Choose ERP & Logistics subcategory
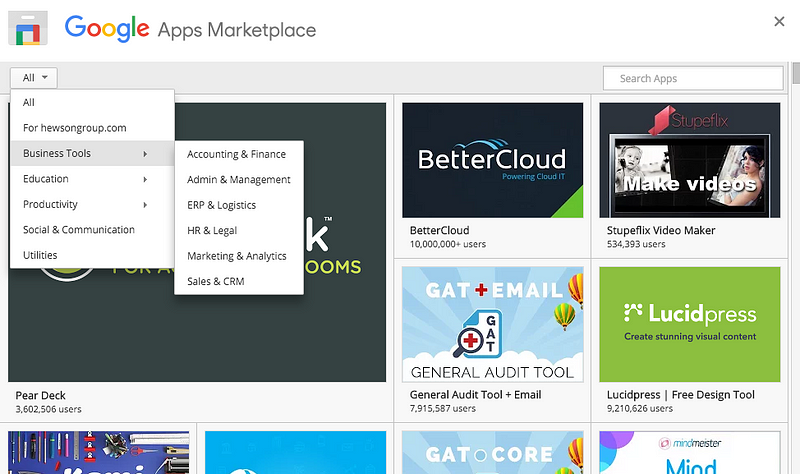The height and width of the screenshot is (474, 800). 239,205
